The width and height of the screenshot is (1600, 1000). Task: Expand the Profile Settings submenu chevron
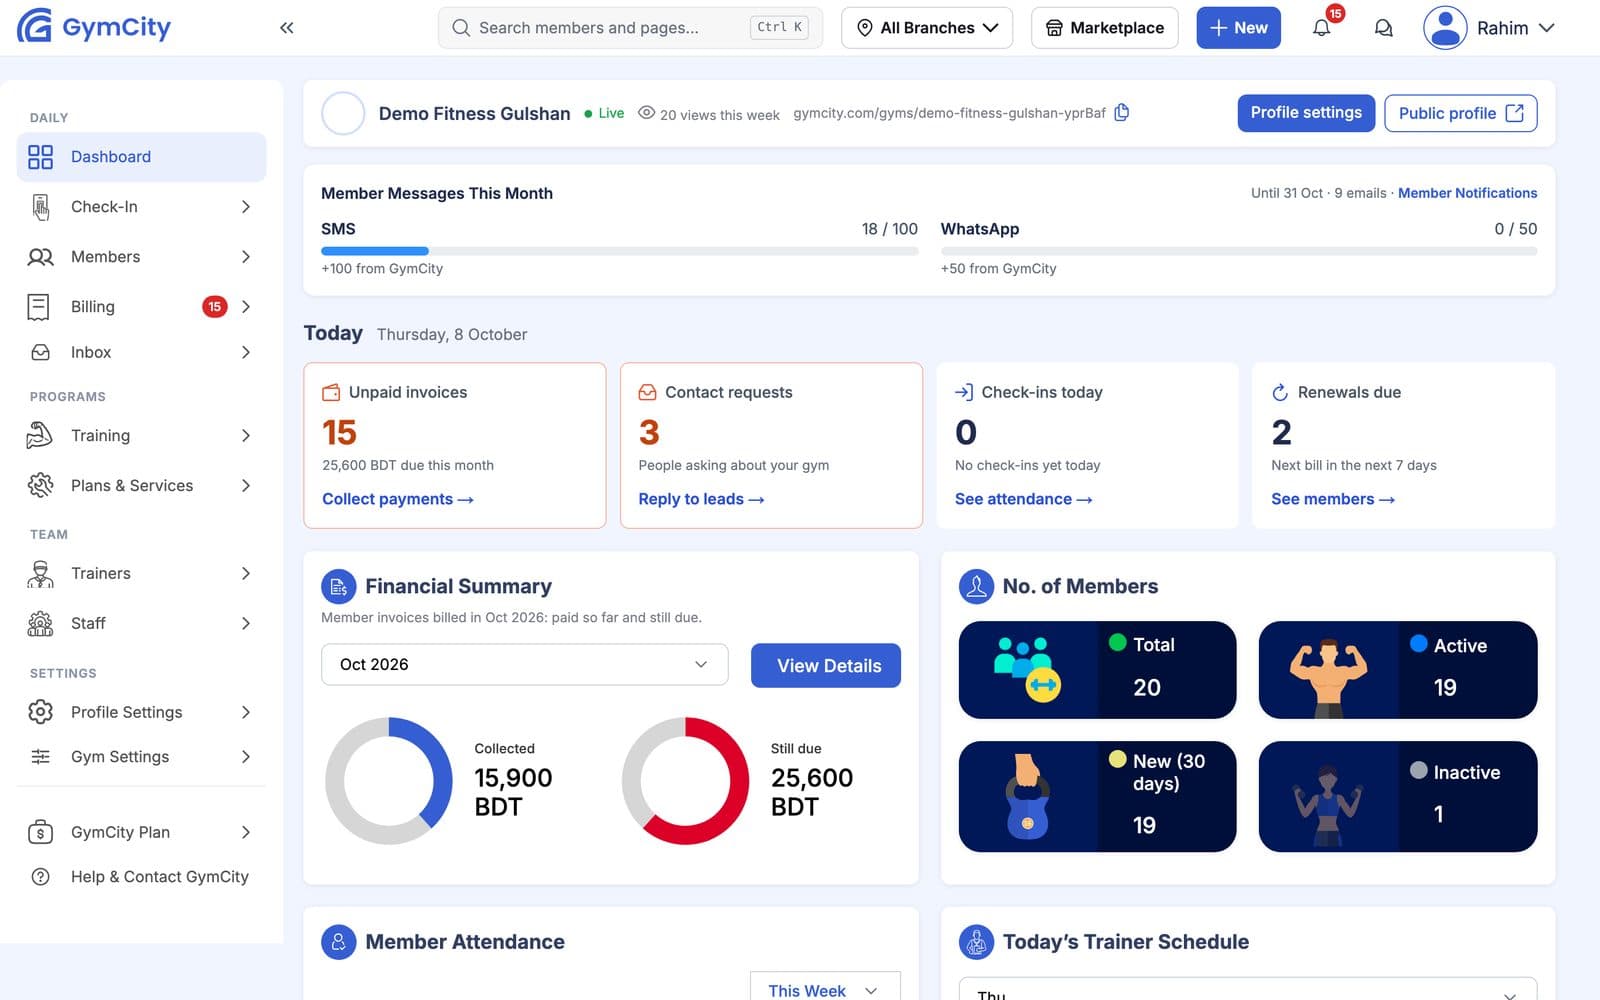(246, 712)
